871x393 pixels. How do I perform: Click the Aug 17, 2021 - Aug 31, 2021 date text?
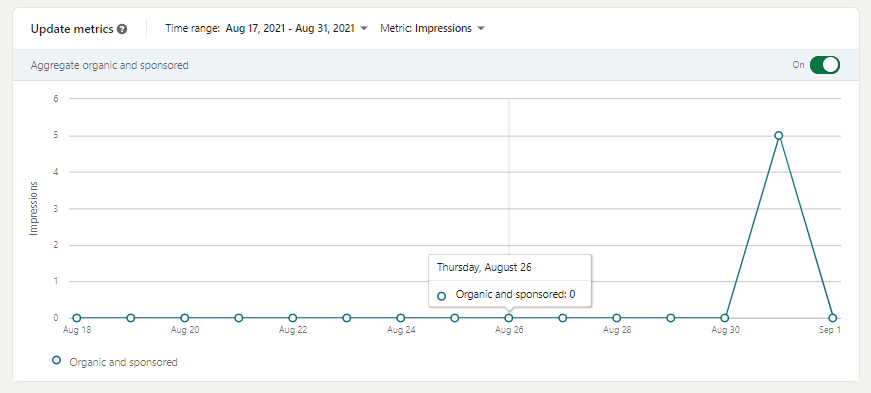[x=290, y=28]
